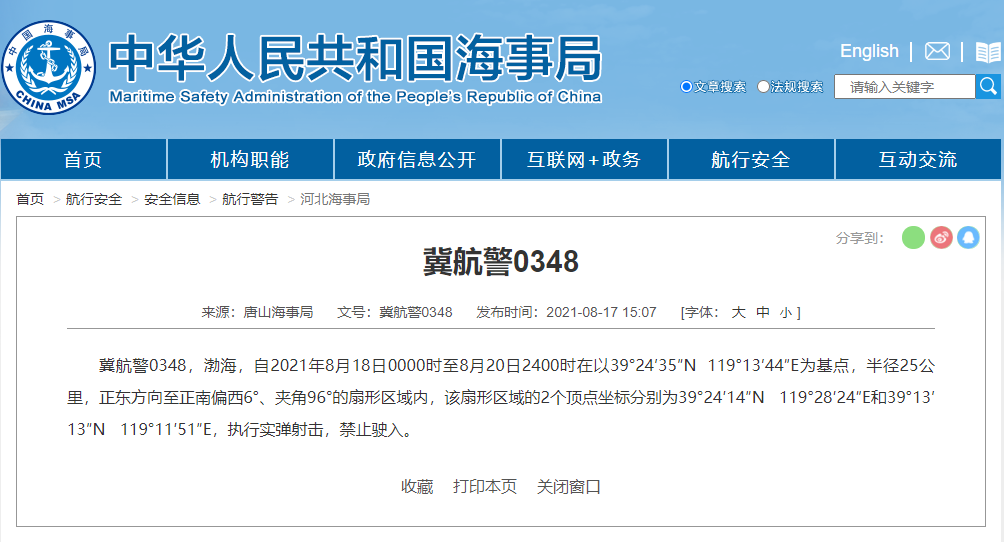Expand the 政府信息公开 navigation menu

click(x=417, y=160)
